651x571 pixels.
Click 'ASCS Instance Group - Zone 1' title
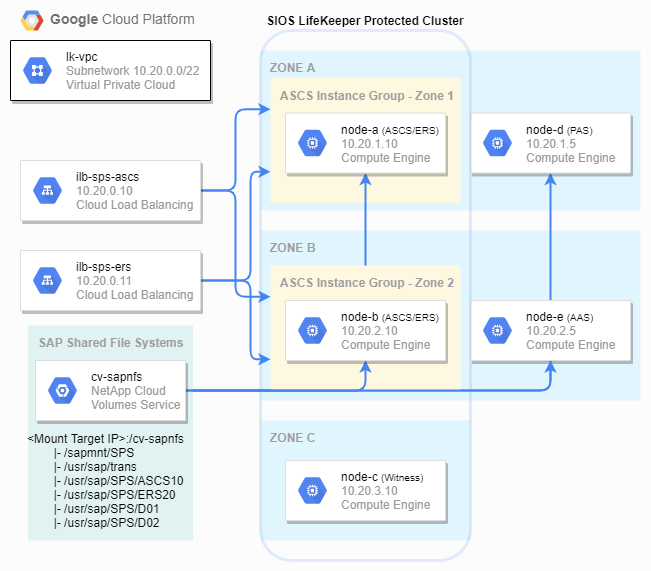(367, 96)
